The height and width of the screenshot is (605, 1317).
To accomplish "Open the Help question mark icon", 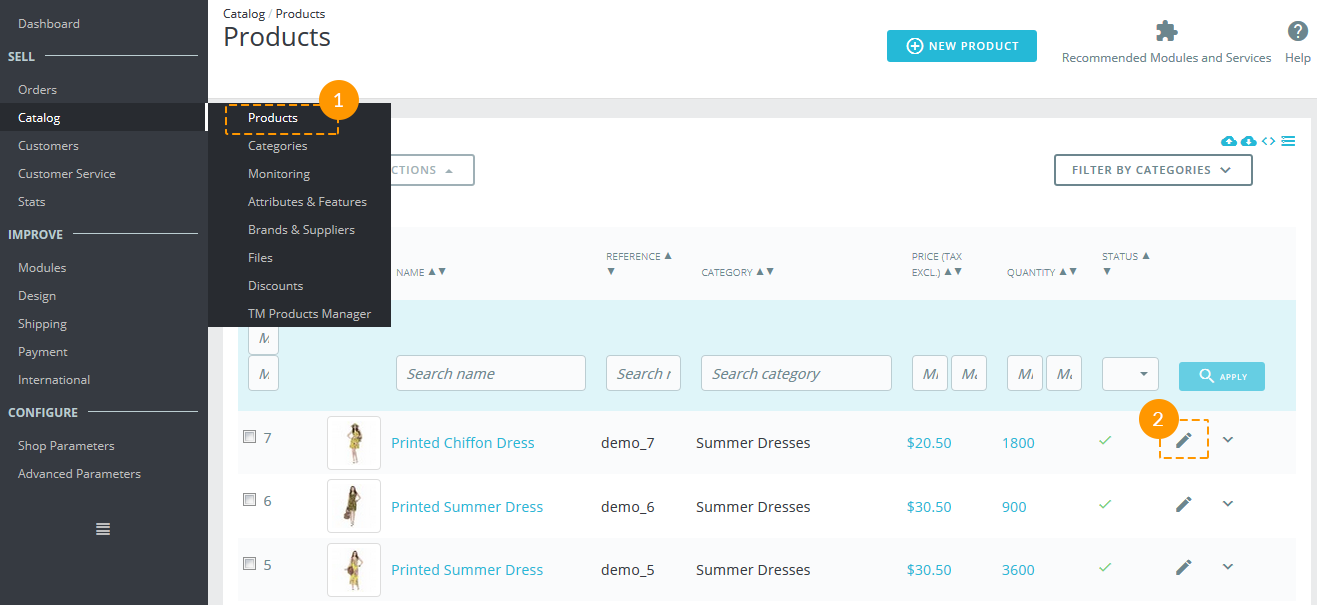I will [1298, 31].
